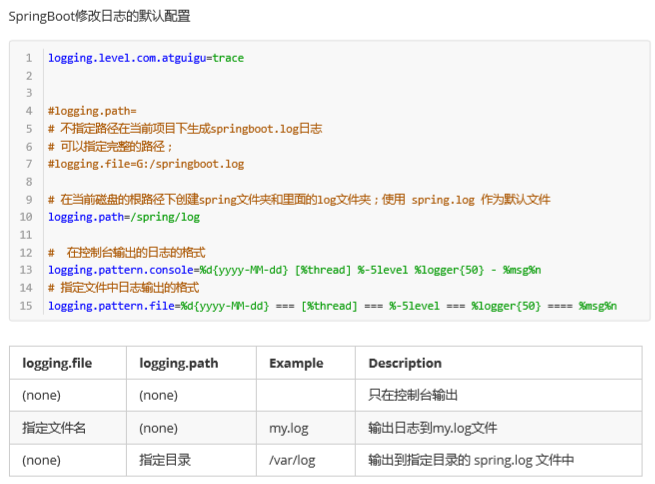
Task: Click line number 8 in code gutter
Action: click(x=28, y=182)
